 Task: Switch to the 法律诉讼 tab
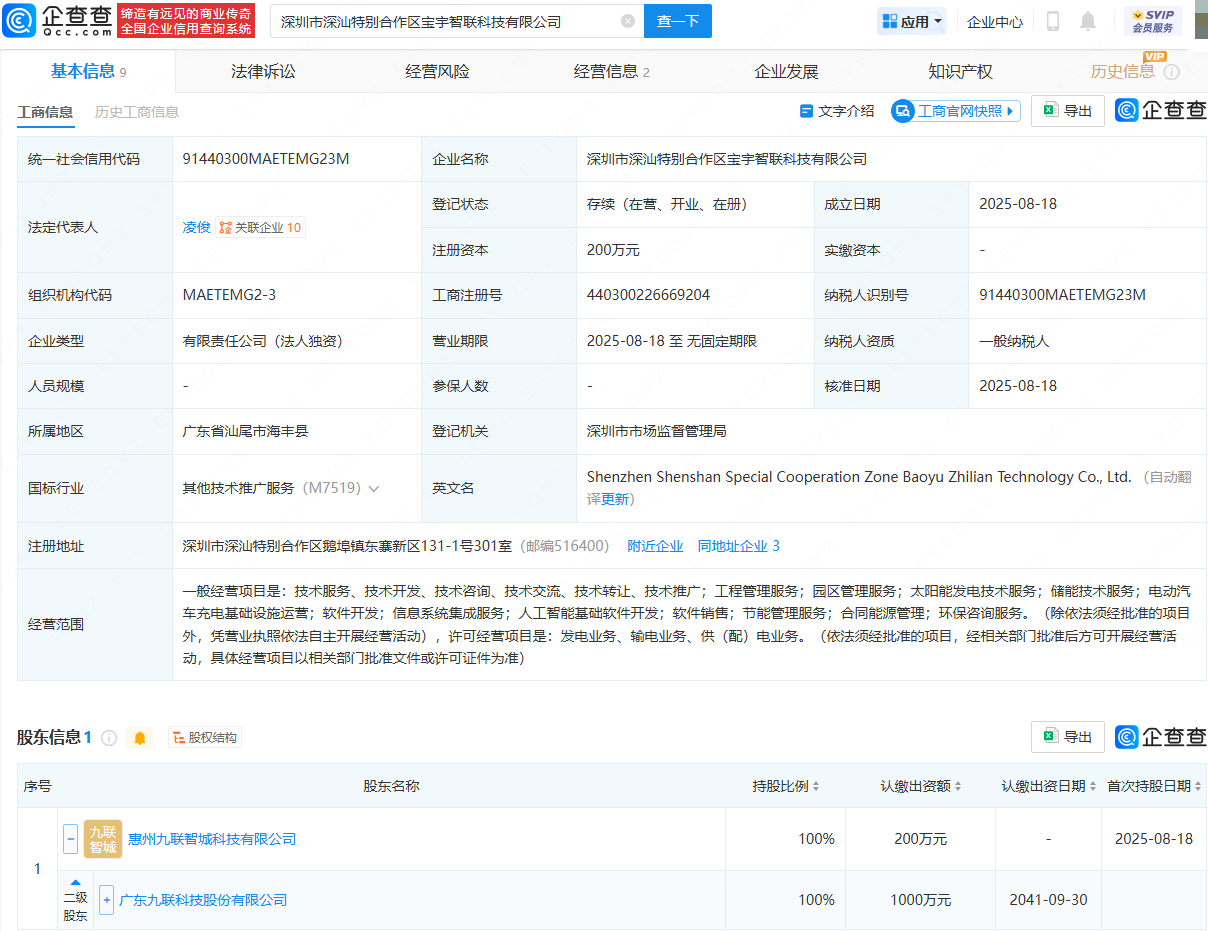(263, 71)
